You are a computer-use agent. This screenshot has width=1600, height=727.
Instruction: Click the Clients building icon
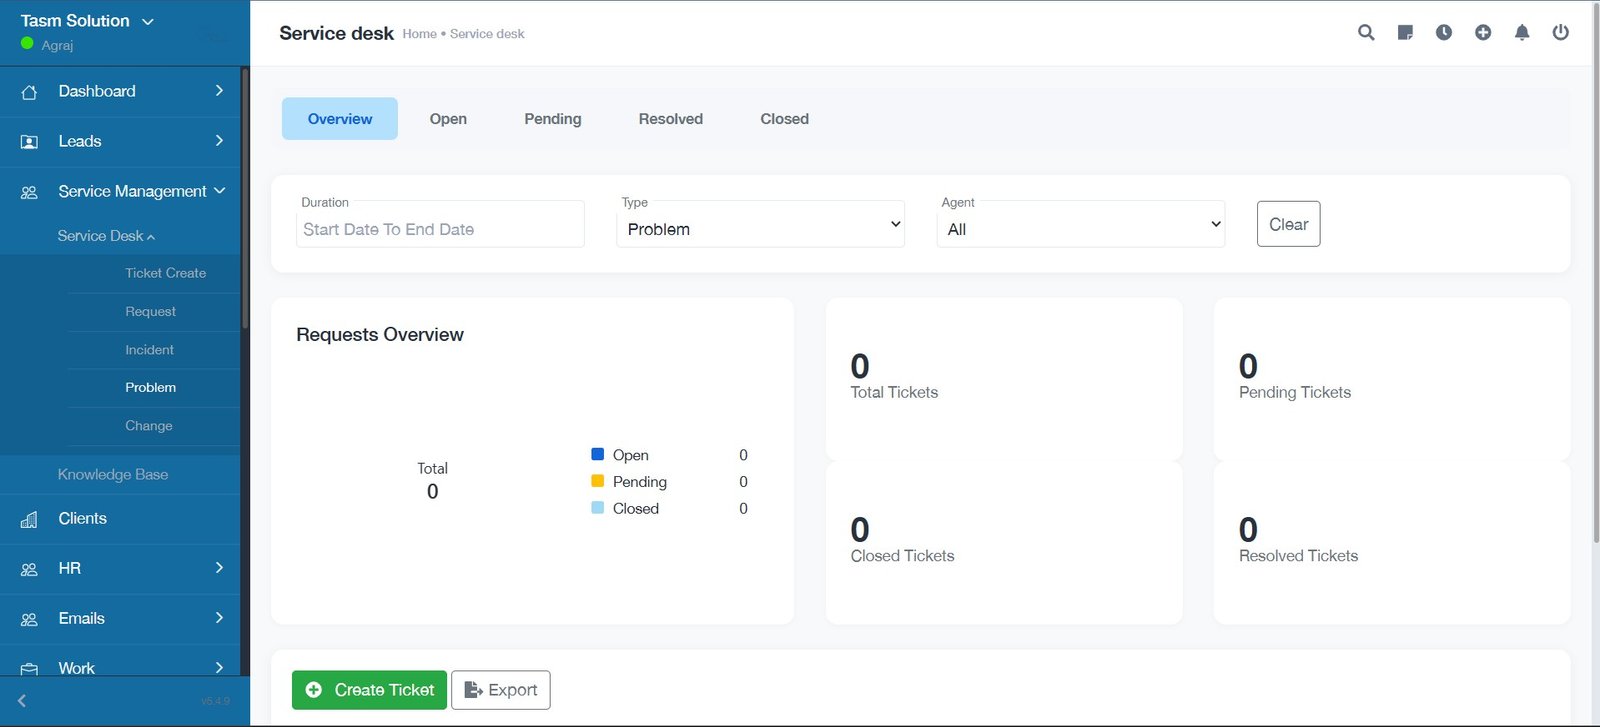tap(29, 519)
